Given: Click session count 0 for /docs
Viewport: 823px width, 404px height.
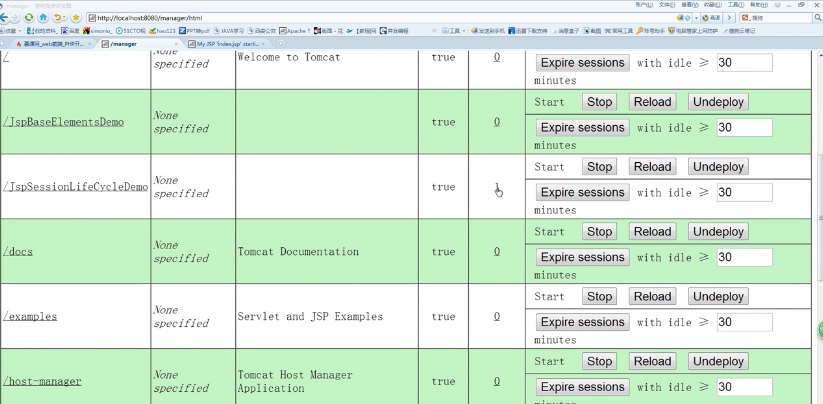Looking at the screenshot, I should 497,252.
